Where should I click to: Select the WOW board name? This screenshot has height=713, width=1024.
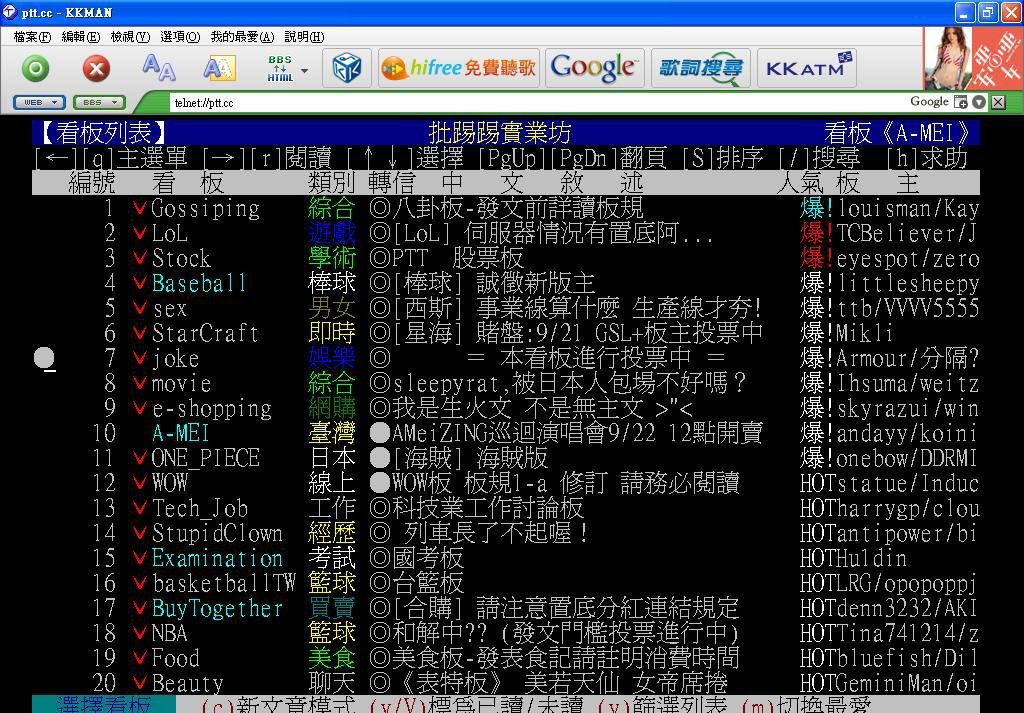169,483
